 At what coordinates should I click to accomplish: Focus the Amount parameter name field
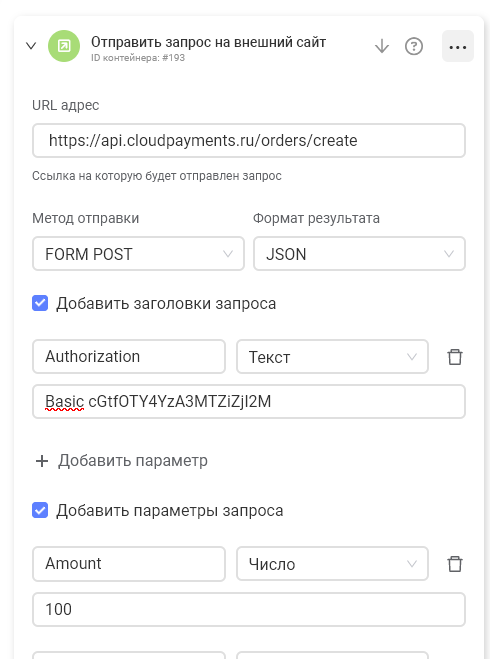[x=129, y=564]
